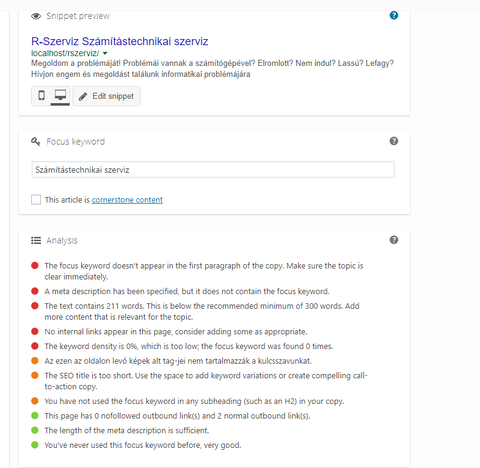Click the Edit snippet button

[x=107, y=96]
